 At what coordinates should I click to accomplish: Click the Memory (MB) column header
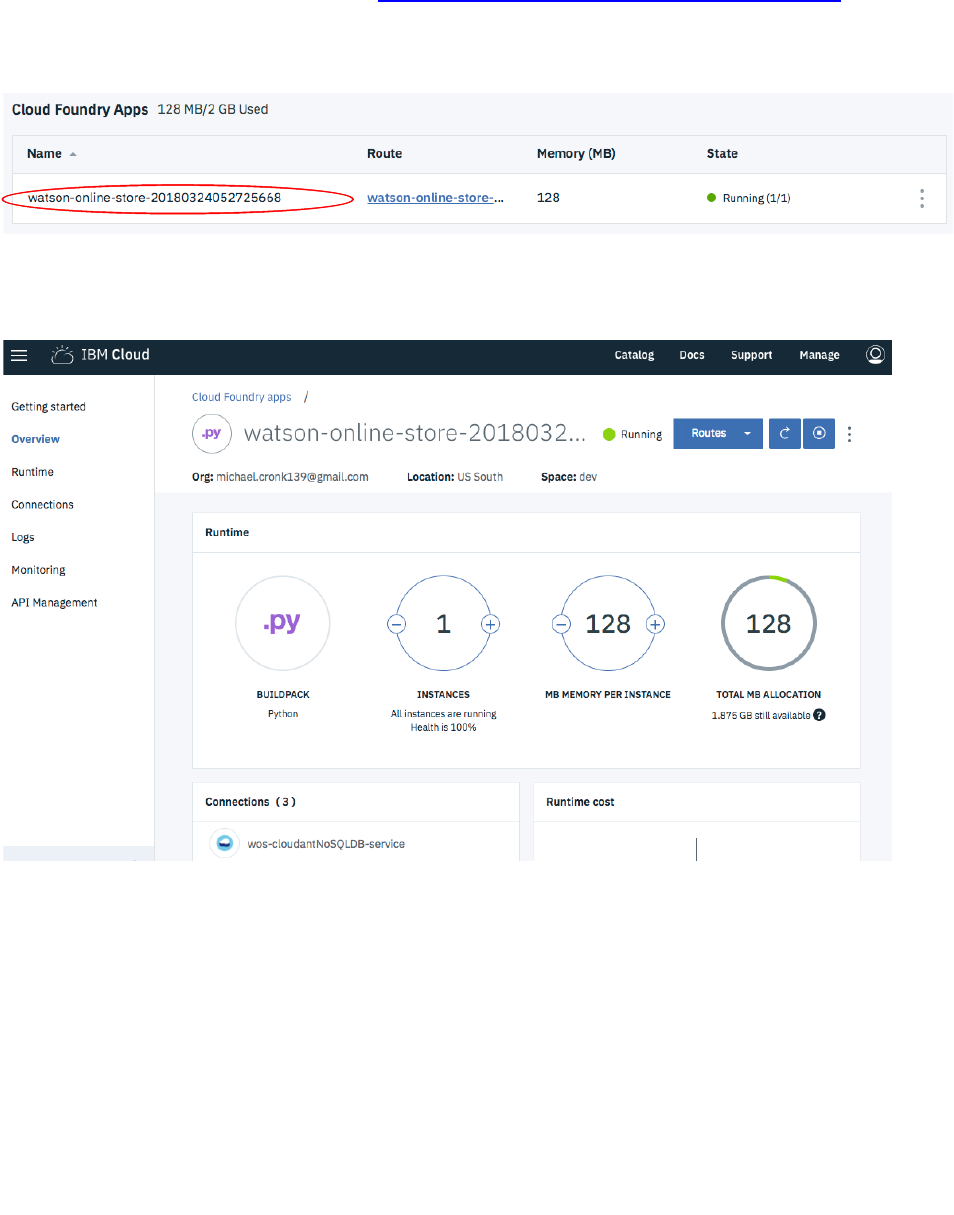576,154
